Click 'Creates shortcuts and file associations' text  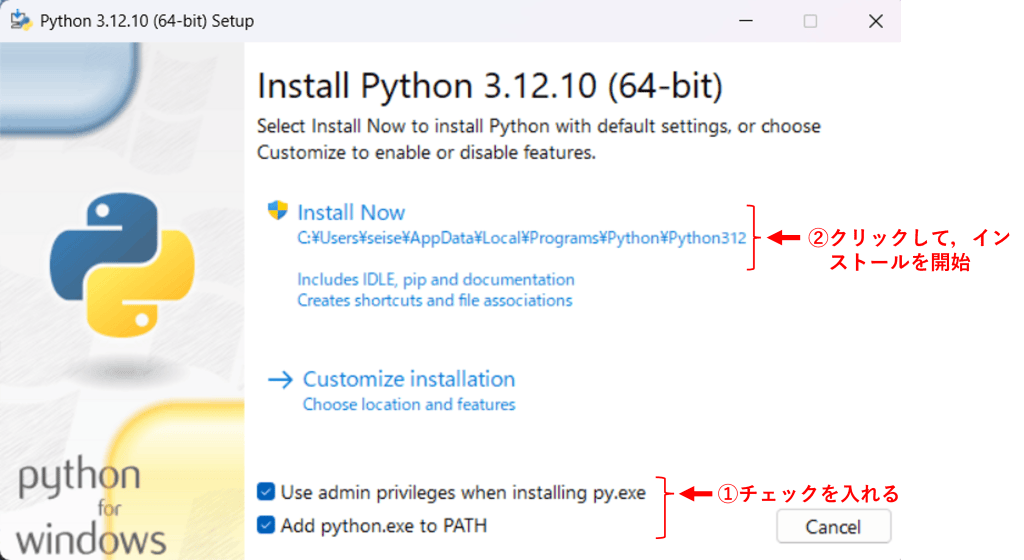(435, 300)
